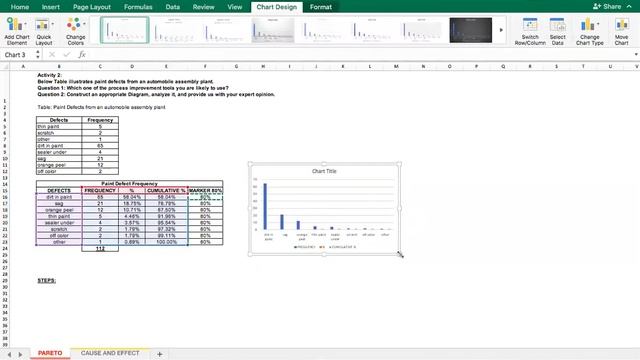The height and width of the screenshot is (360, 640).
Task: Select the PARETO sheet tab
Action: (x=50, y=353)
